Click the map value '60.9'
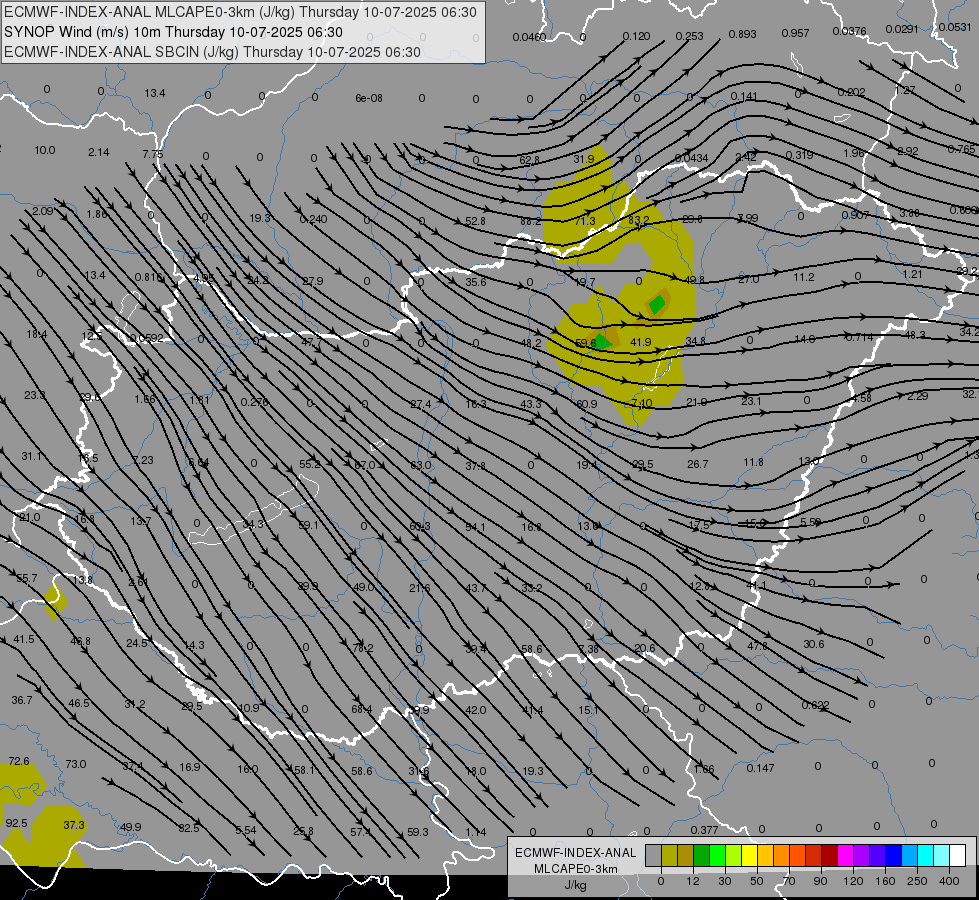The width and height of the screenshot is (979, 900). pyautogui.click(x=586, y=404)
